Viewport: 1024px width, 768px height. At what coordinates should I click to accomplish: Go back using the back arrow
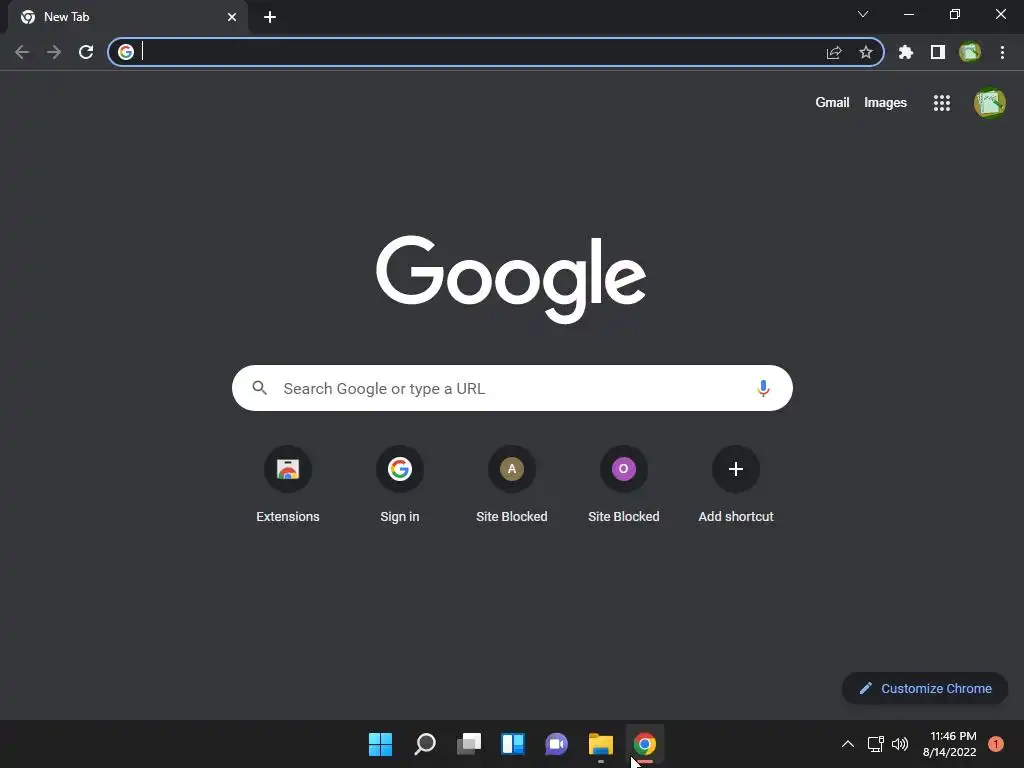pyautogui.click(x=22, y=52)
